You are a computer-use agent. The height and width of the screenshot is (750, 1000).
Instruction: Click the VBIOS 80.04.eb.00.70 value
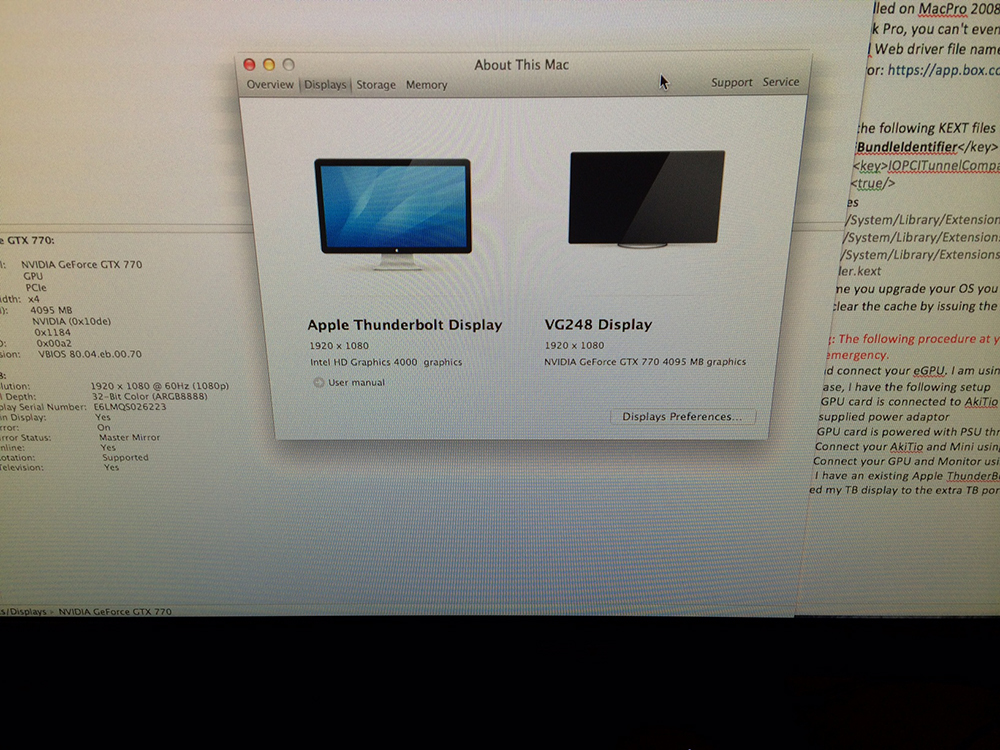pos(90,354)
